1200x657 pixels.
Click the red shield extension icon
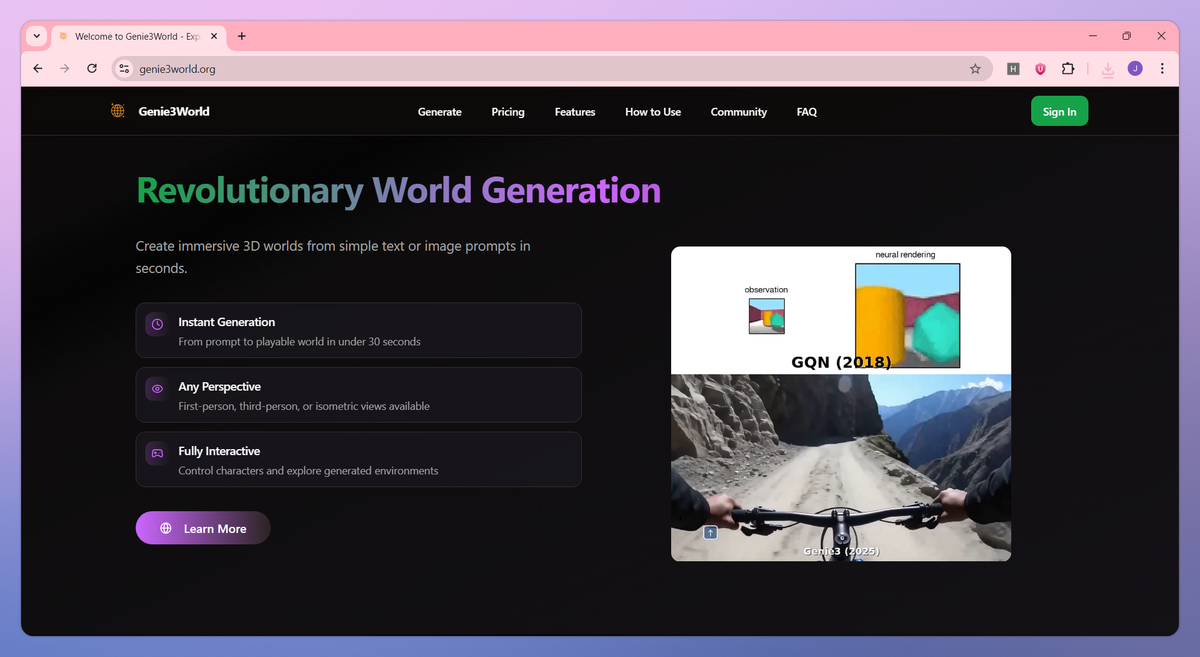point(1040,69)
